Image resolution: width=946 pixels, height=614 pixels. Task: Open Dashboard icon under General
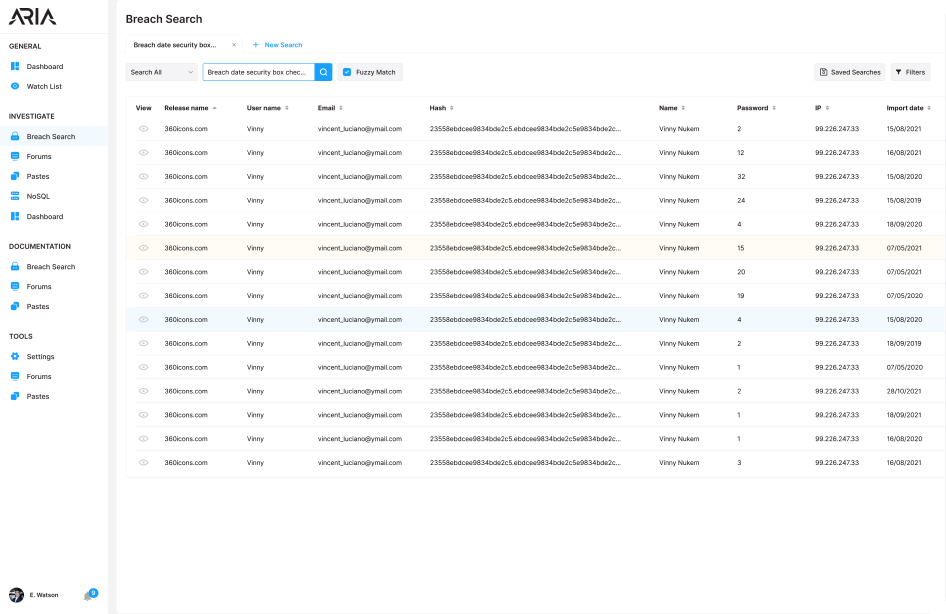pos(15,66)
